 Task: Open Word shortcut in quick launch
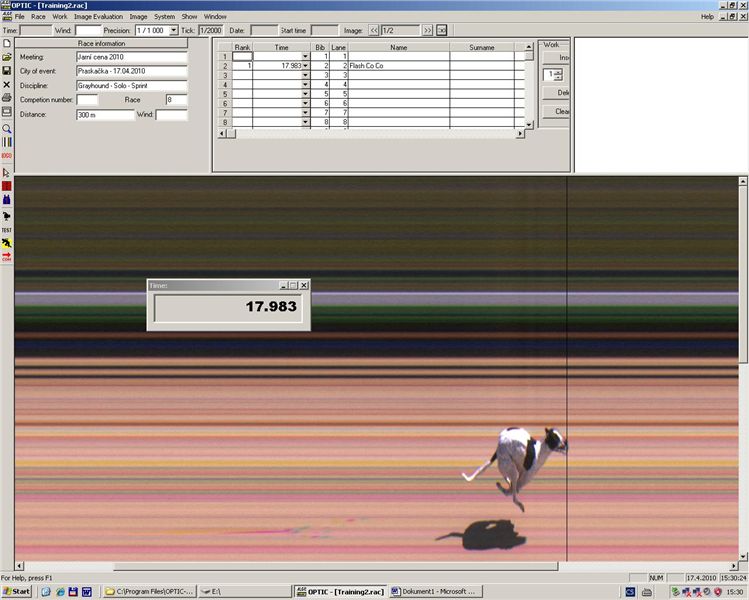click(x=86, y=591)
